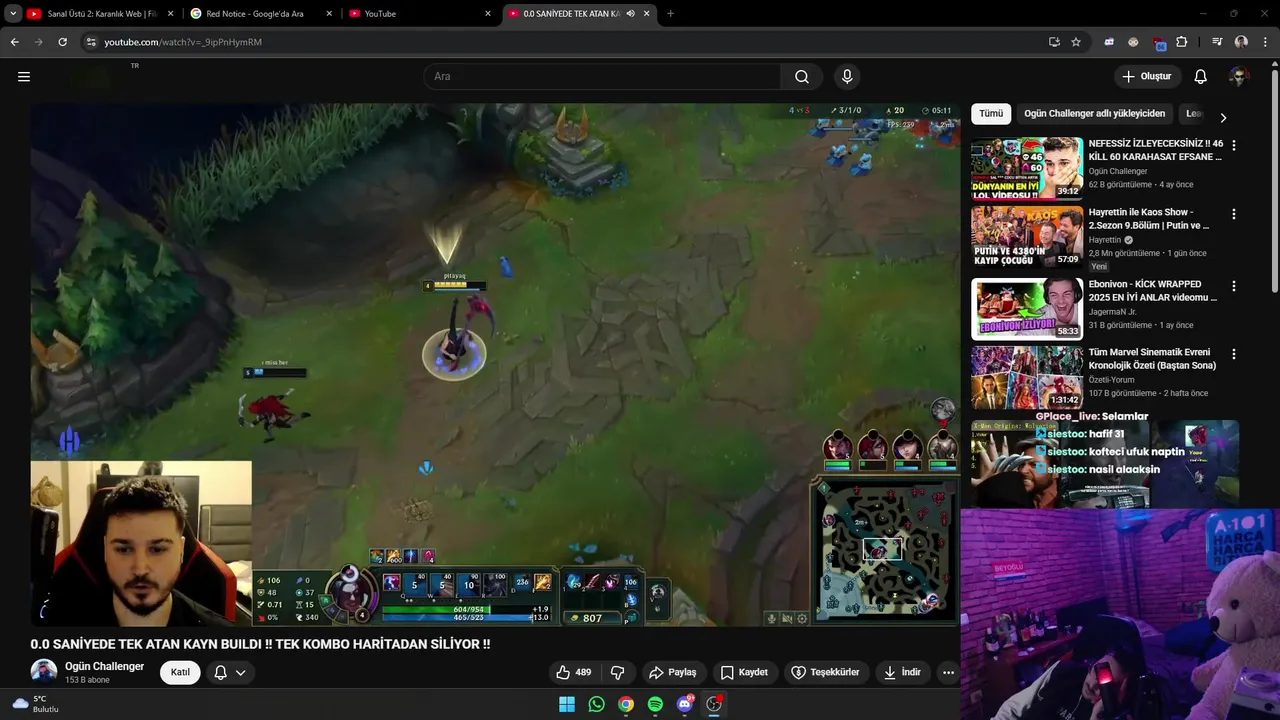Open Discord from the taskbar
The width and height of the screenshot is (1280, 720).
[685, 704]
